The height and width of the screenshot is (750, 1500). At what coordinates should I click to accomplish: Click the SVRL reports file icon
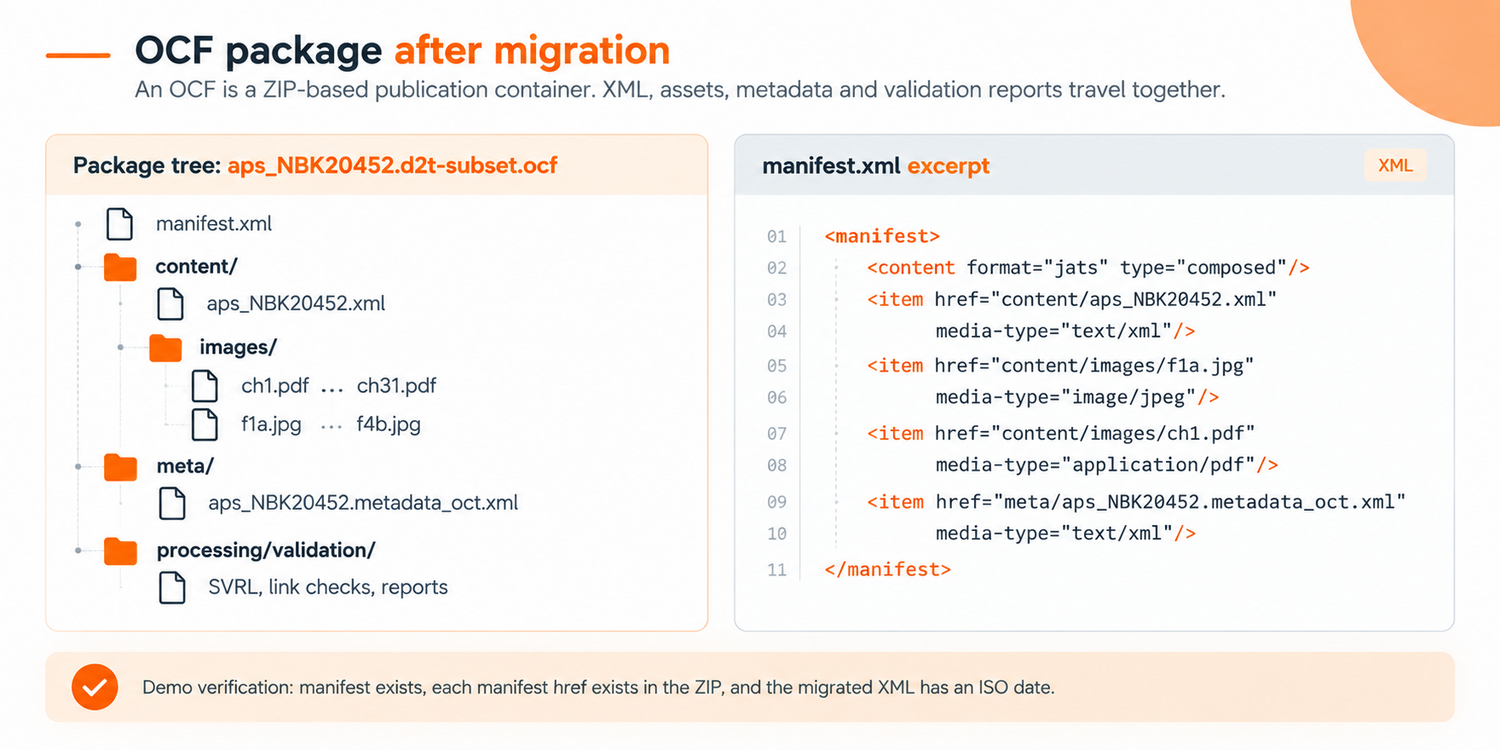click(x=172, y=587)
